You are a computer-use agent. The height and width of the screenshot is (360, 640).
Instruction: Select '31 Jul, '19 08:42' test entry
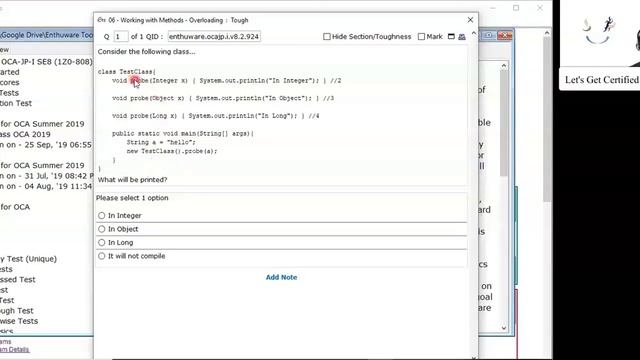coord(47,176)
